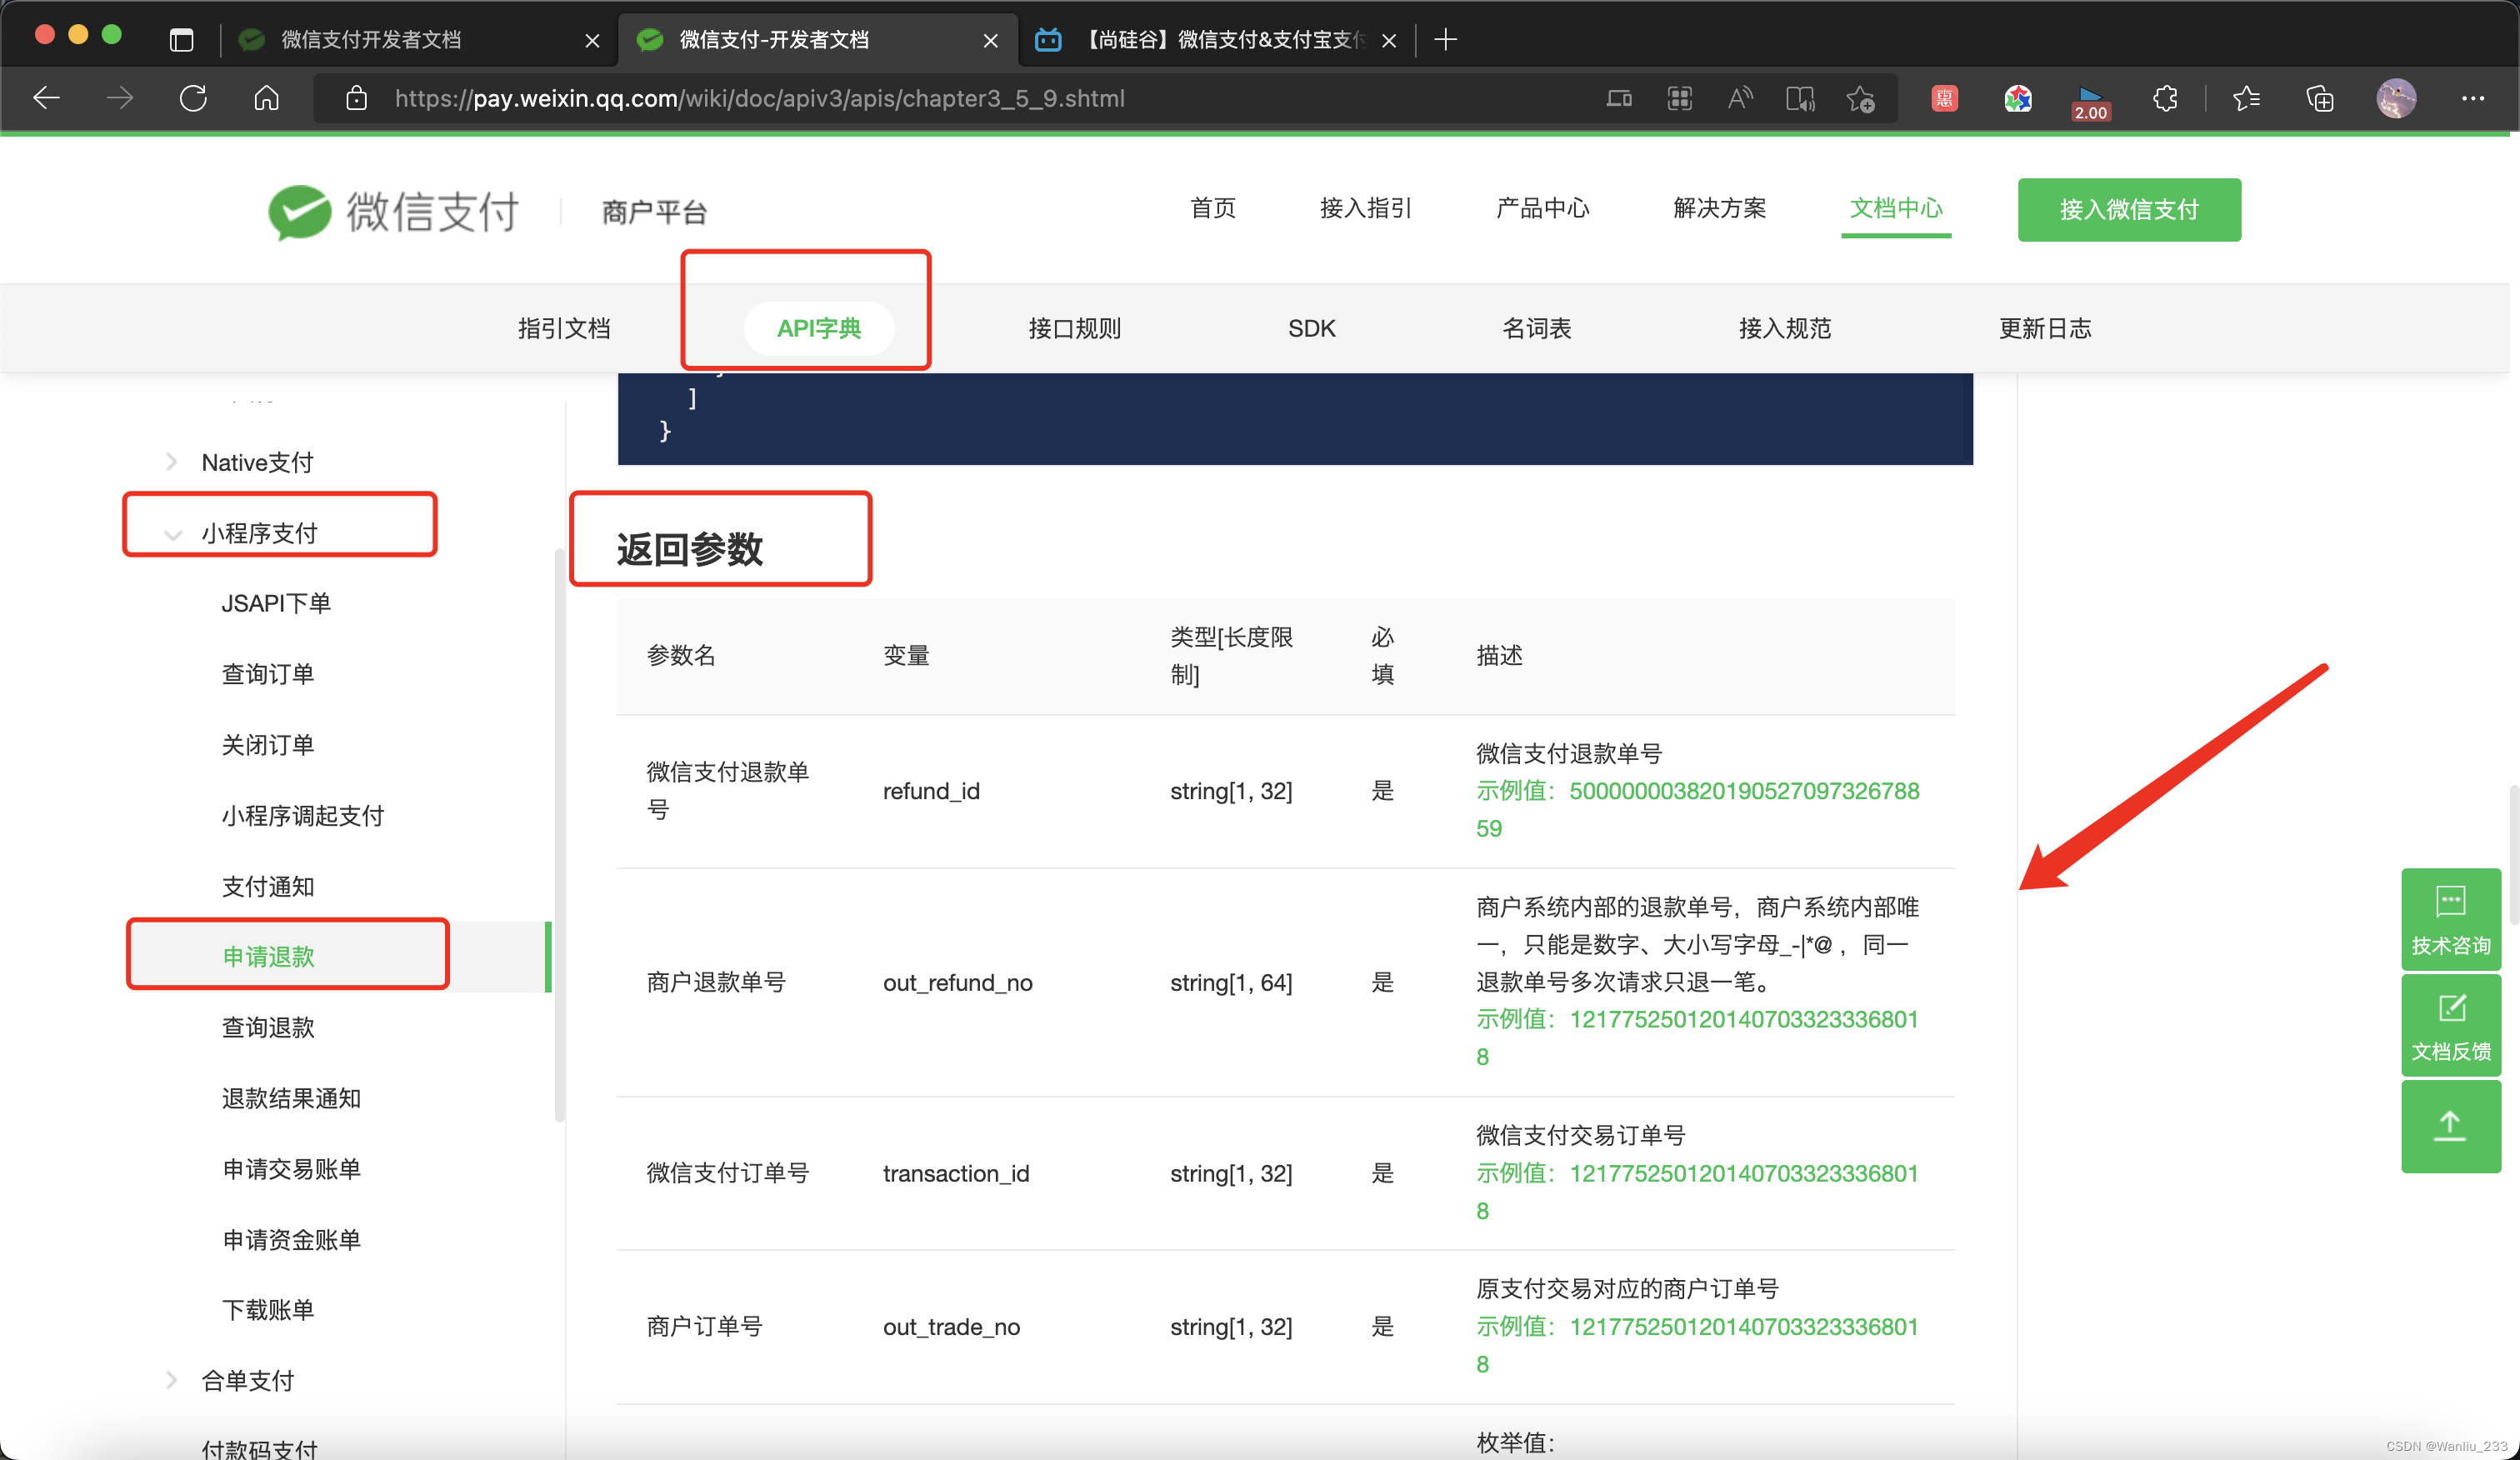This screenshot has width=2520, height=1460.
Task: Select the API字典 tab
Action: [x=819, y=328]
